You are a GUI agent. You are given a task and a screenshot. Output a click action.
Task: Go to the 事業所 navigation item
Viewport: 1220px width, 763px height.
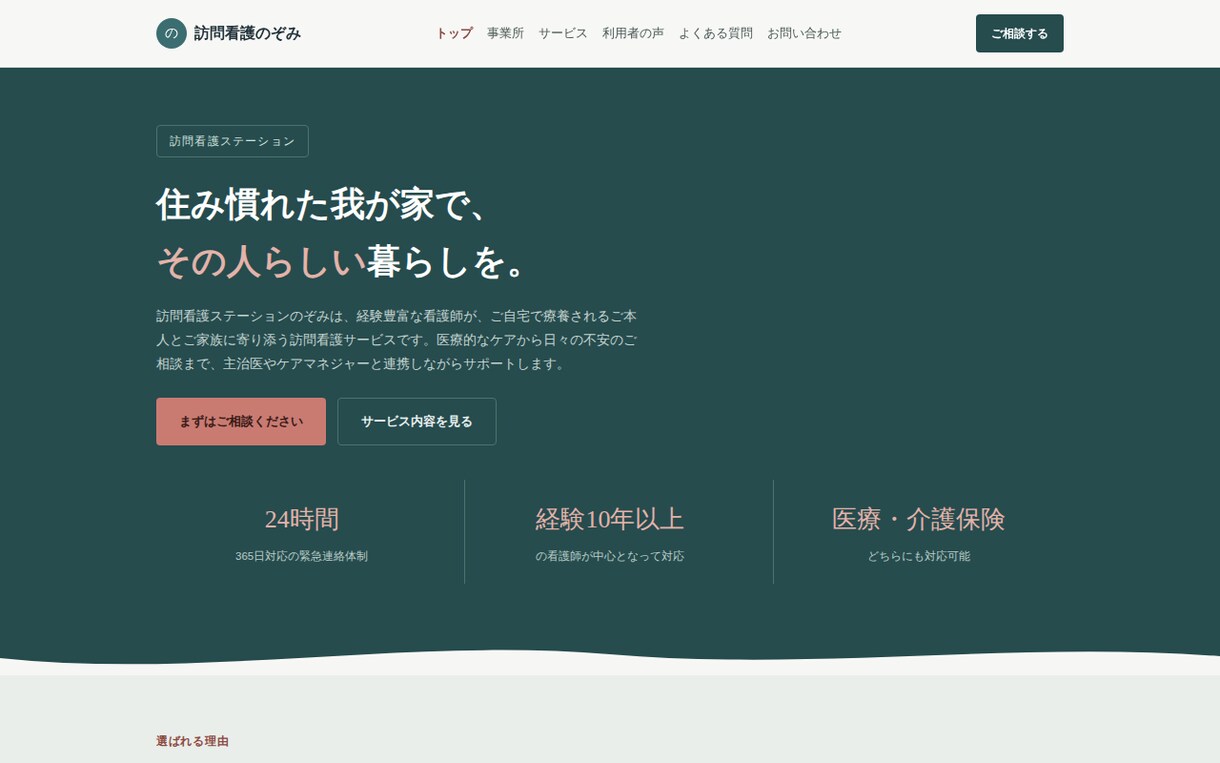pyautogui.click(x=505, y=33)
